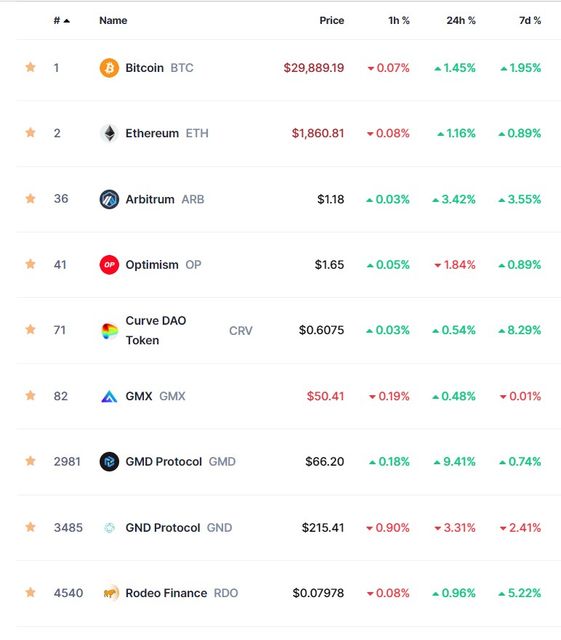The height and width of the screenshot is (640, 561).
Task: Click the Curve DAO Token rainbow logo
Action: click(x=109, y=331)
